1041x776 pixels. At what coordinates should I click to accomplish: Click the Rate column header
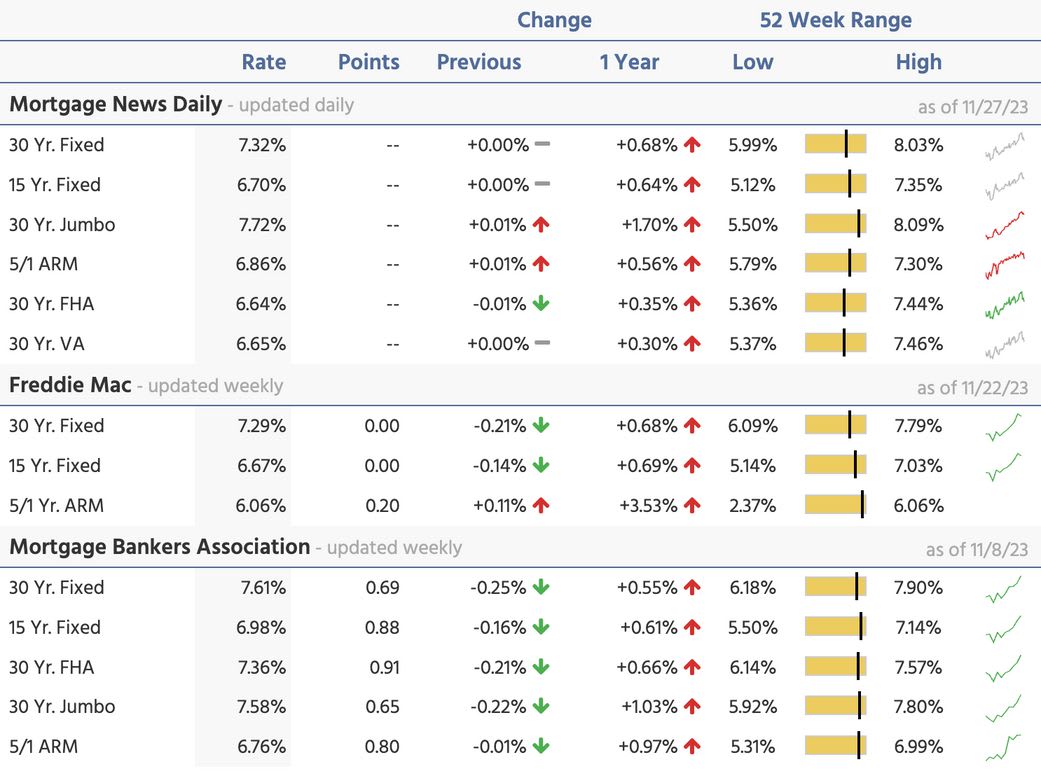pos(264,62)
